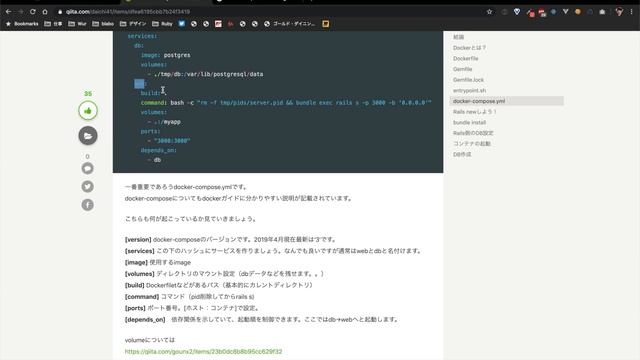
Task: Go to browser home page icon
Action: tap(45, 12)
